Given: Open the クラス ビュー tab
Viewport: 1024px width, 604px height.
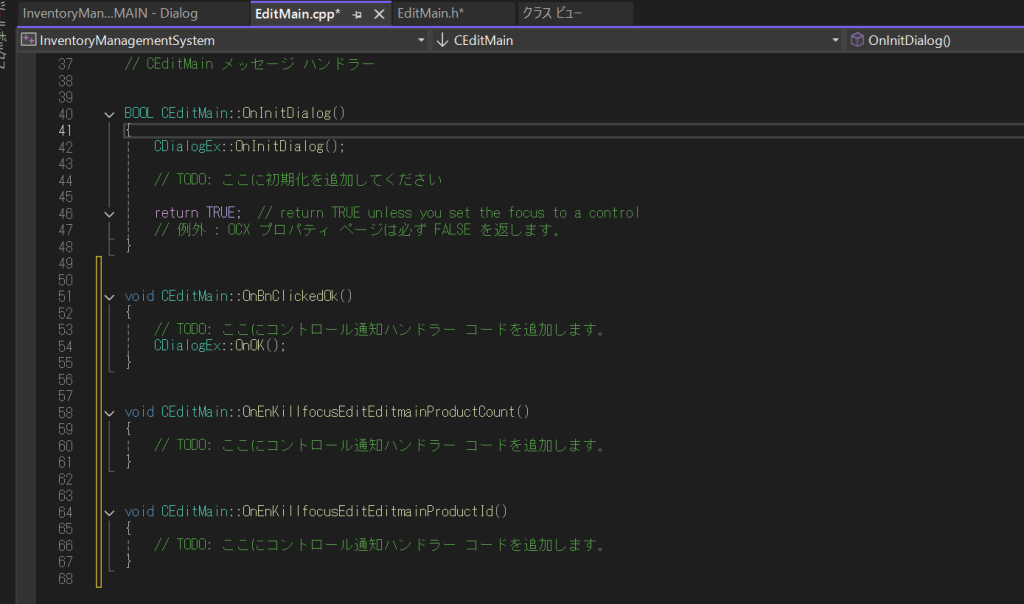Looking at the screenshot, I should [552, 14].
